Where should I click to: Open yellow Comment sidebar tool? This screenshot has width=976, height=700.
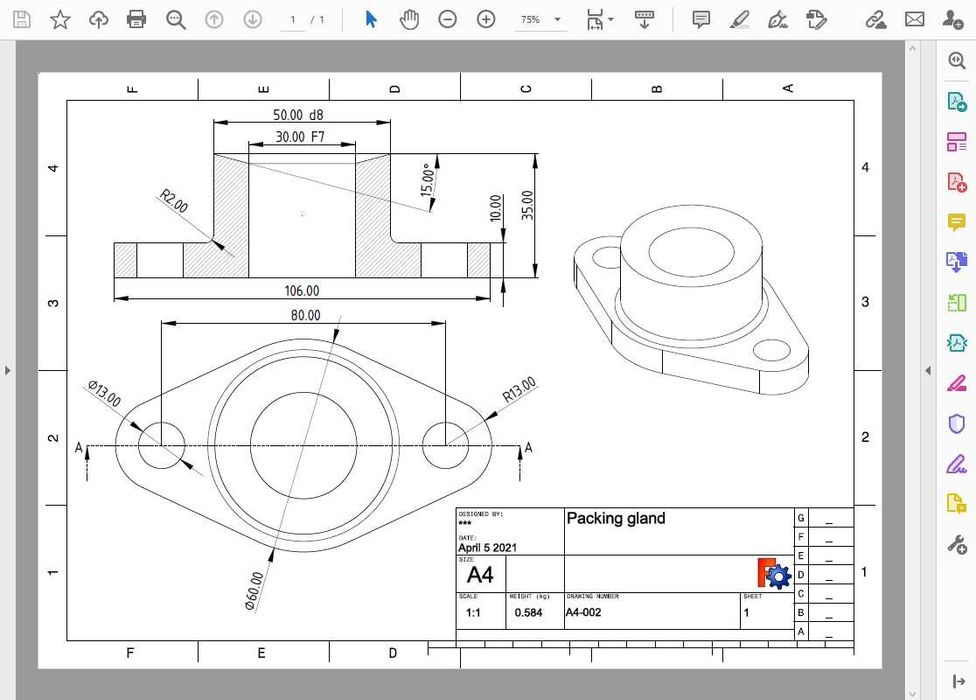pyautogui.click(x=956, y=222)
